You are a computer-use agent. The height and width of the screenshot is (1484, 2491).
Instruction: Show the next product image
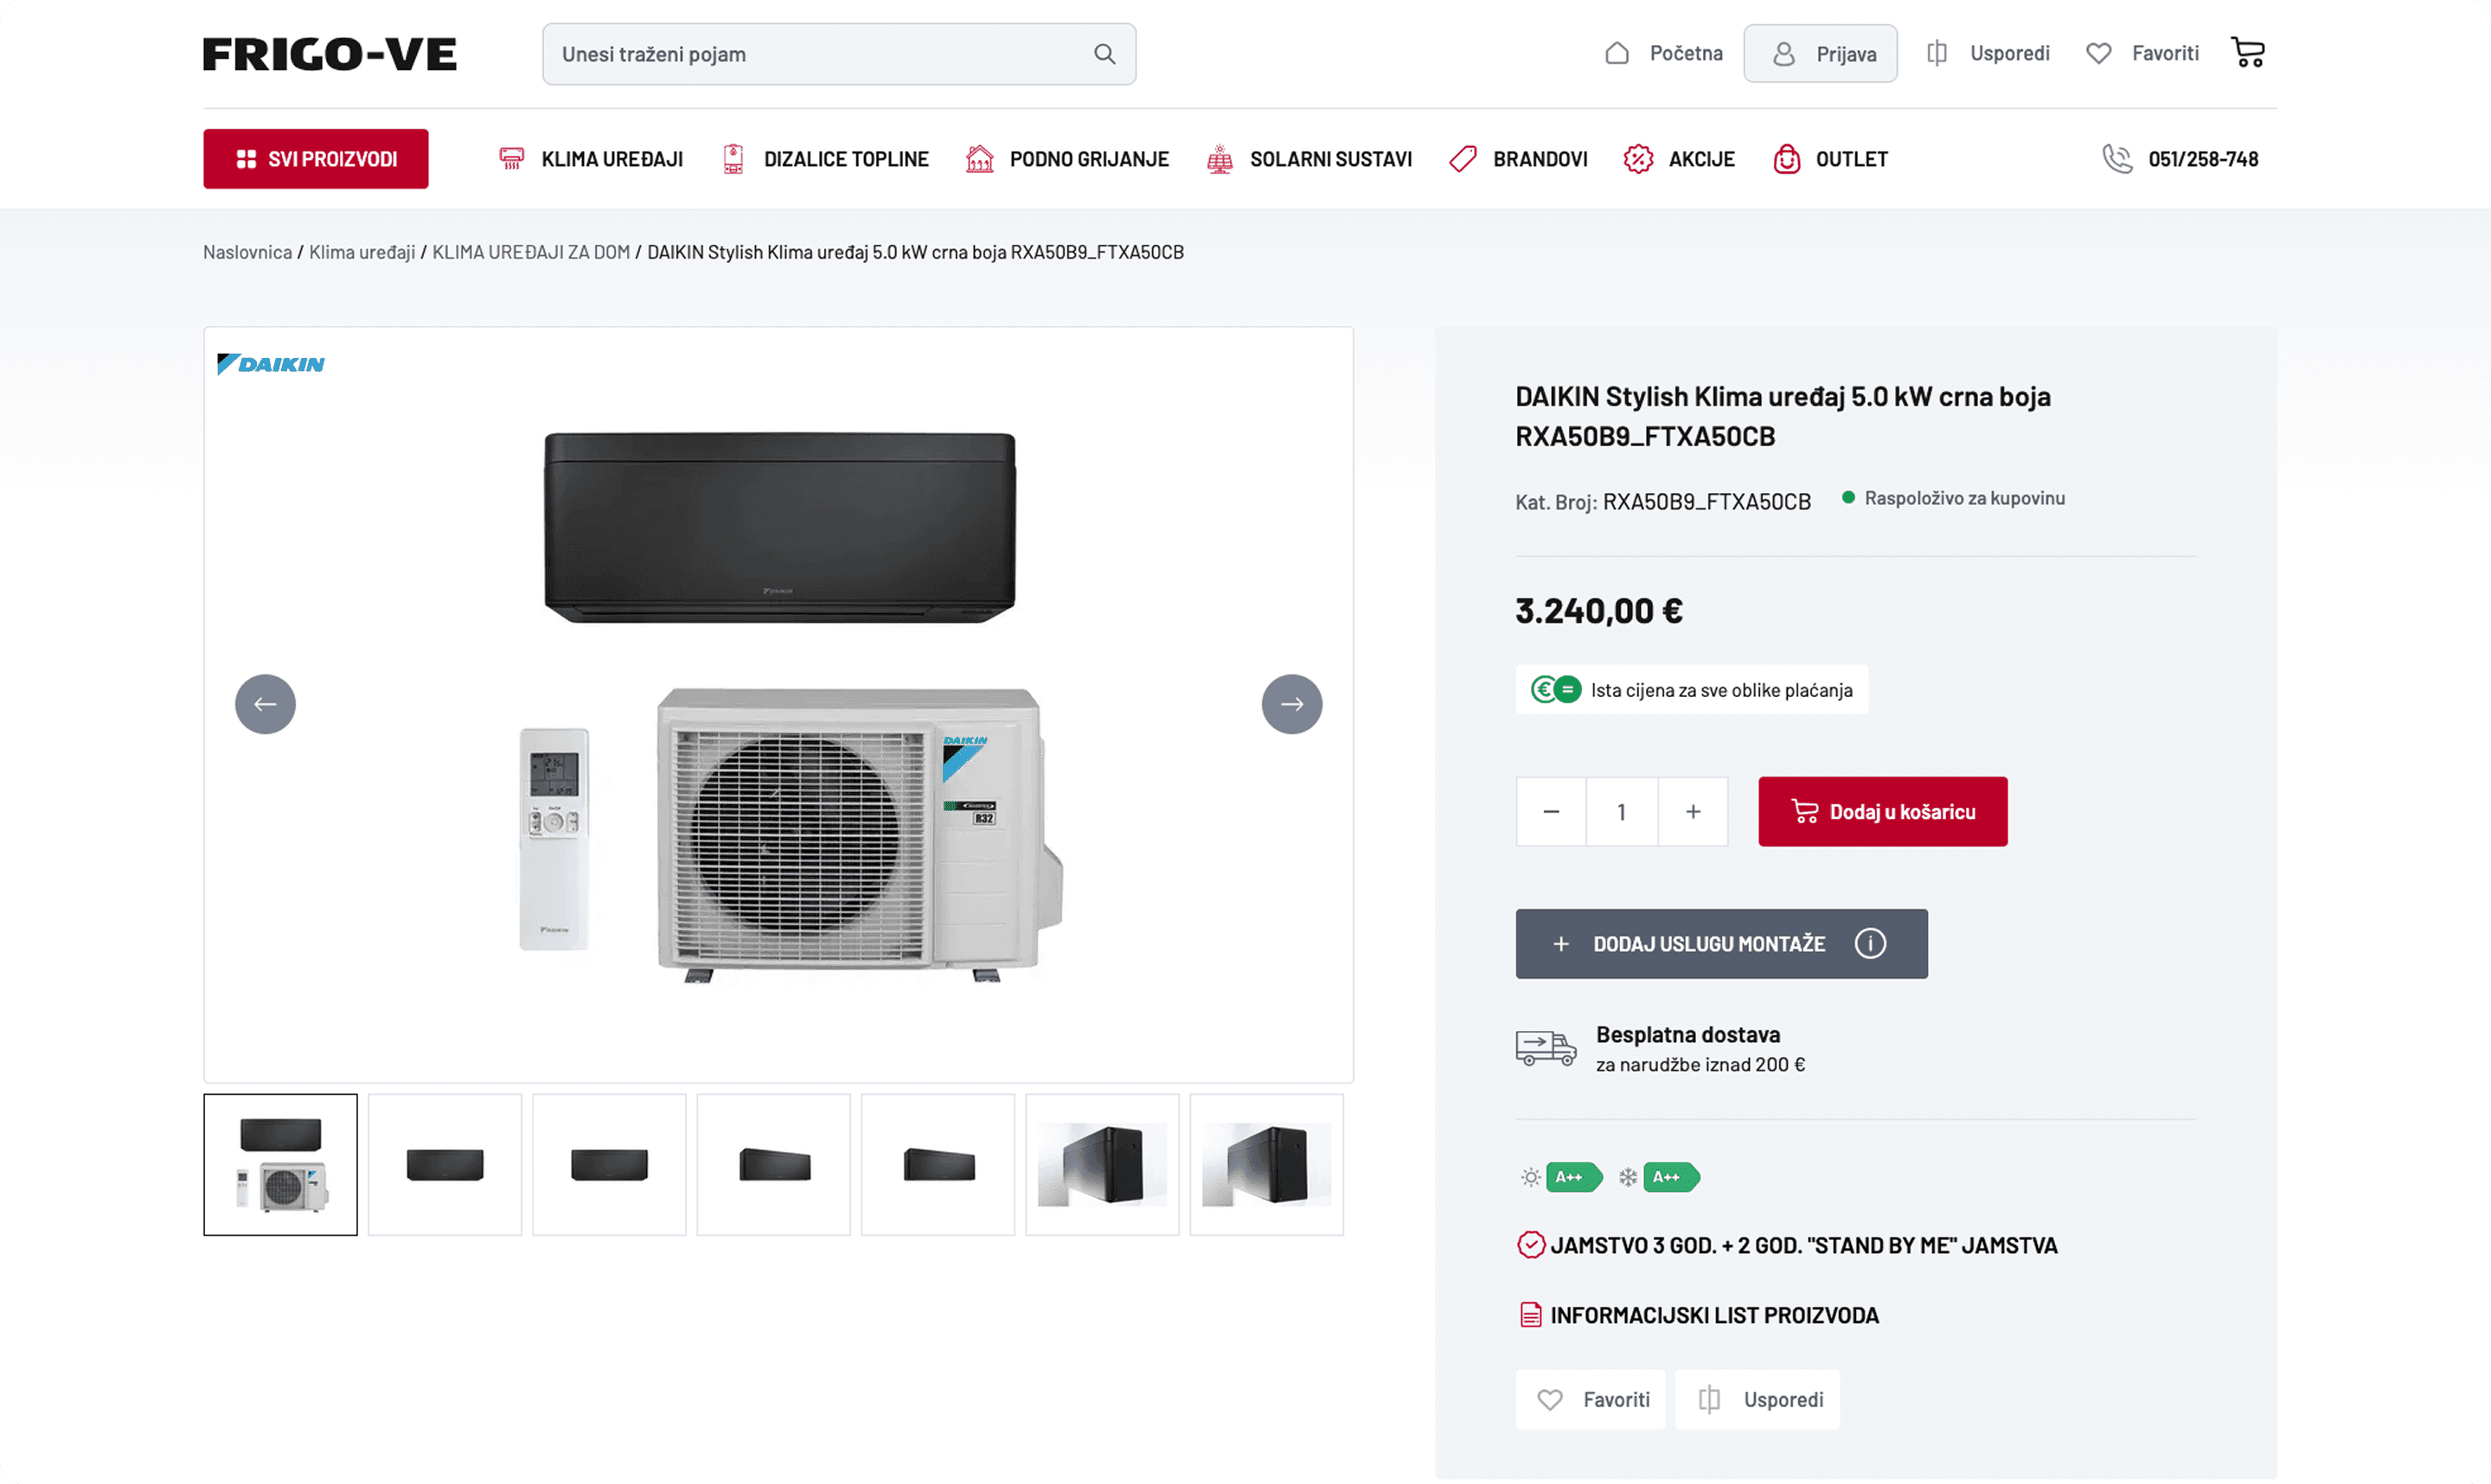1292,704
